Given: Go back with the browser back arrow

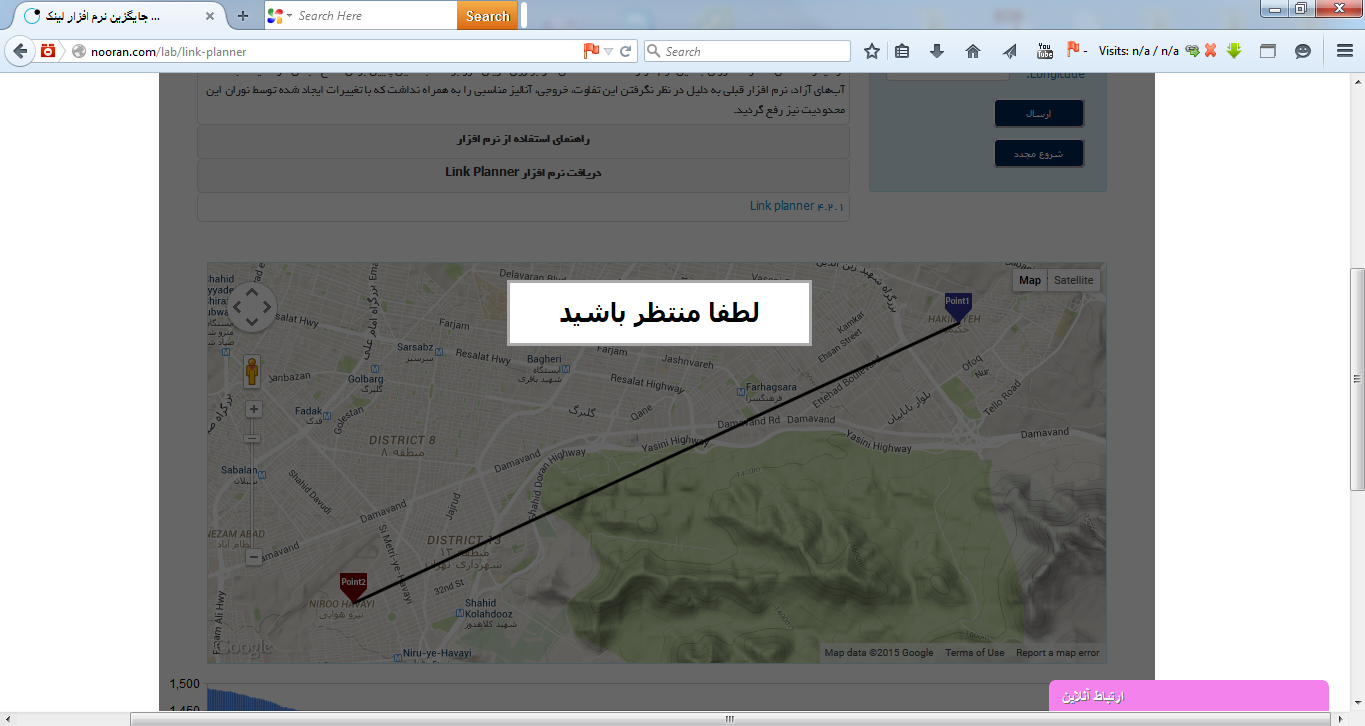Looking at the screenshot, I should (x=20, y=51).
